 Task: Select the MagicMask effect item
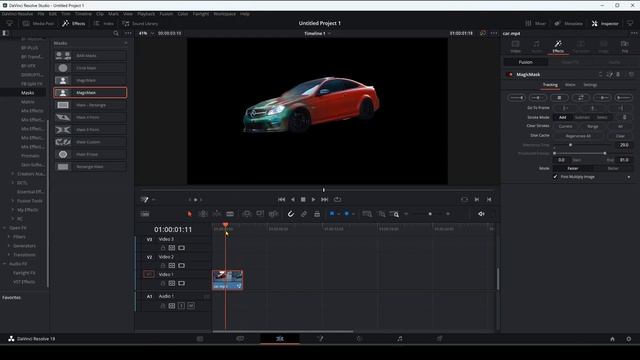(90, 93)
